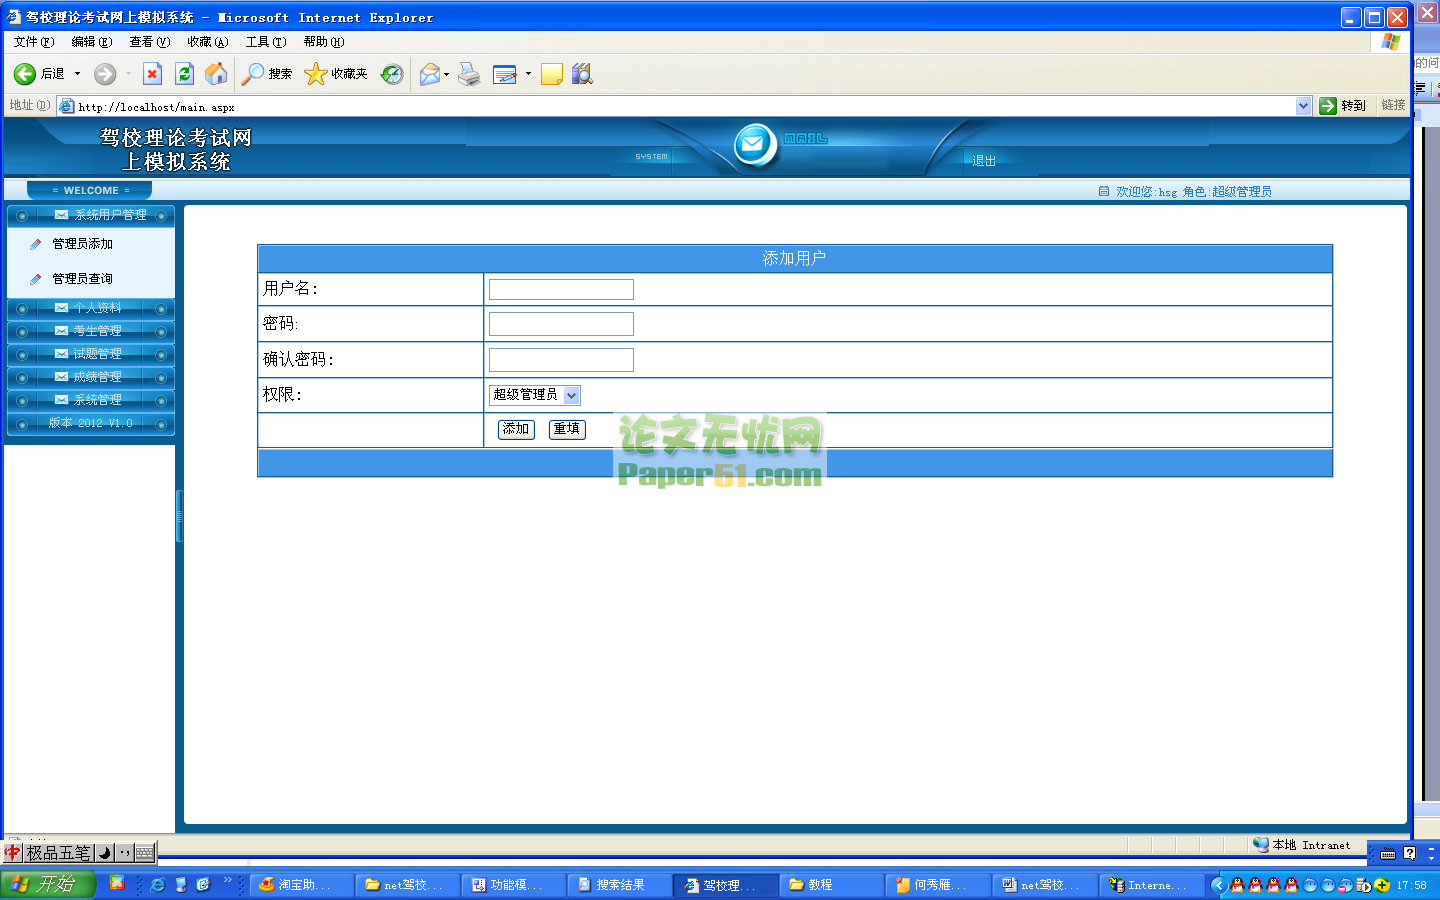Go to the Home page icon

point(216,74)
